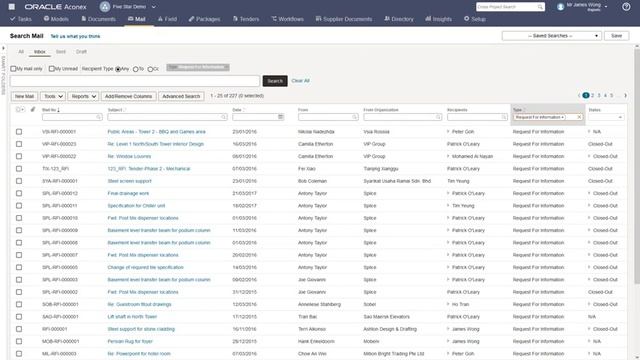640x360 pixels.
Task: Go to previous page with the left arrow
Action: 579,96
